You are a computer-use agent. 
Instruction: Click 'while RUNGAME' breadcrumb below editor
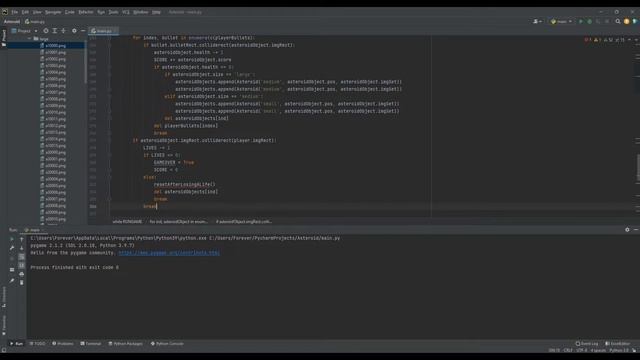coord(127,222)
